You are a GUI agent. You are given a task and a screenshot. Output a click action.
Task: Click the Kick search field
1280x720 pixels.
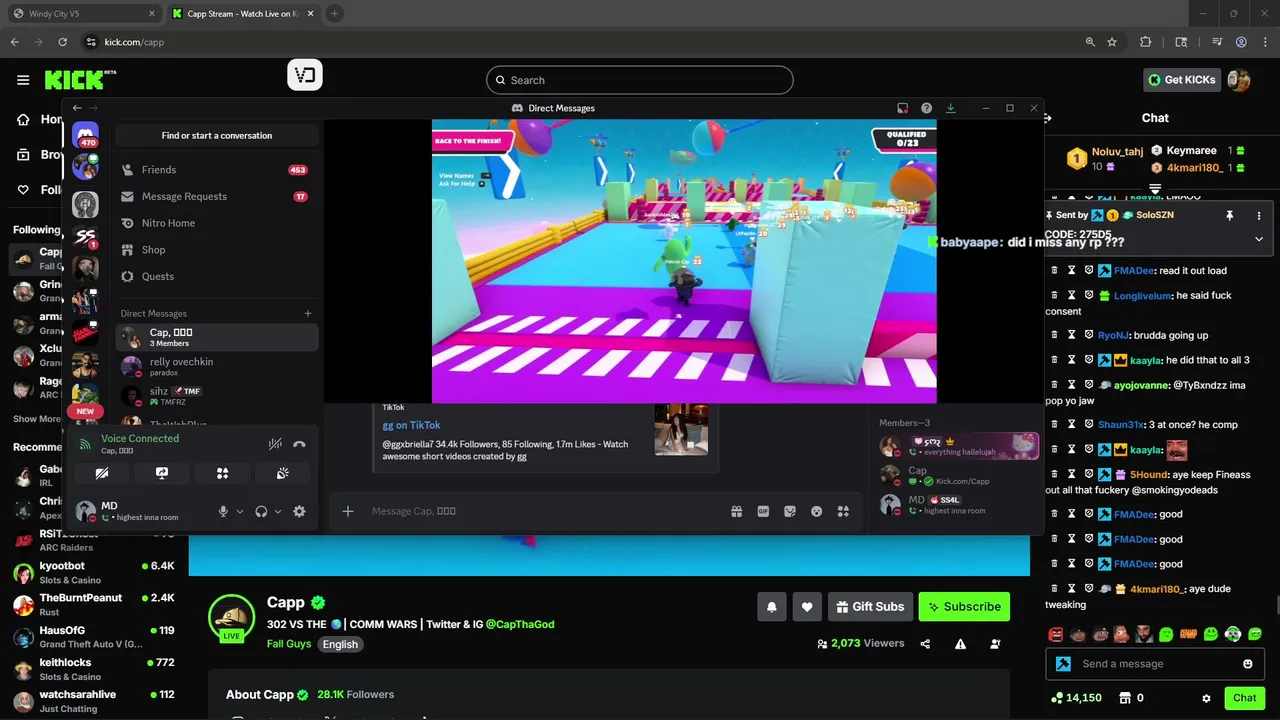(x=640, y=80)
